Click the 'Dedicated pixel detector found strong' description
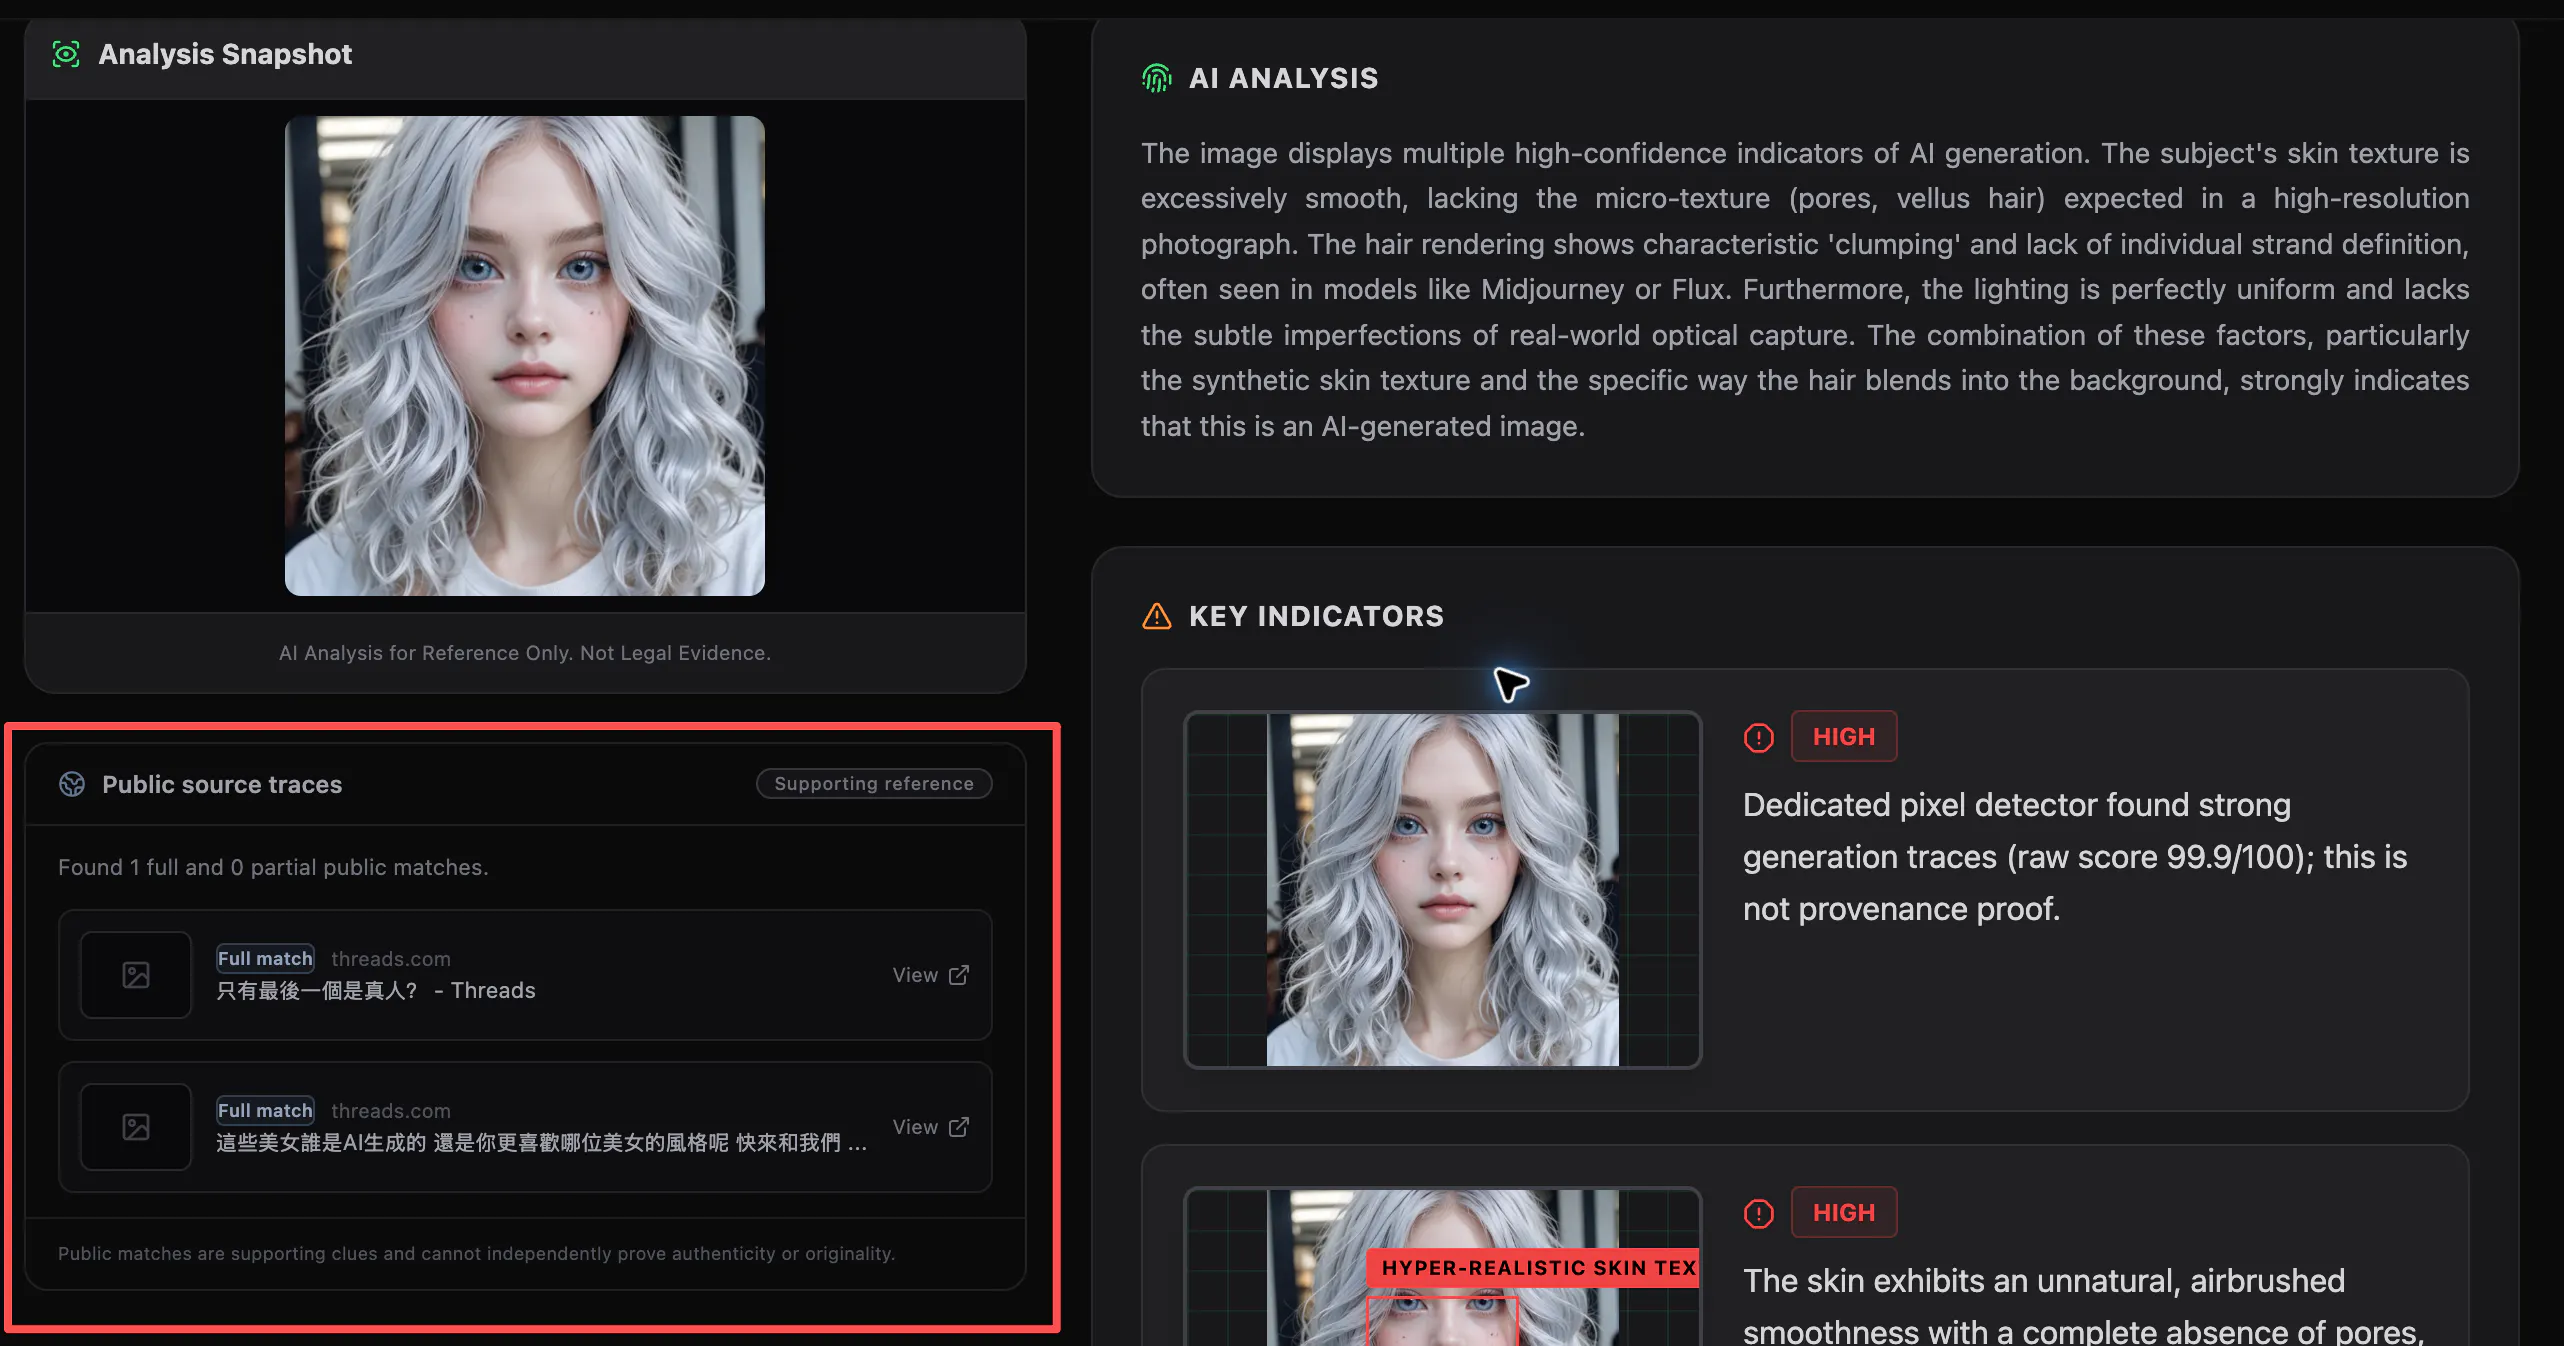Screen dimensions: 2564x1346 pos(2075,857)
